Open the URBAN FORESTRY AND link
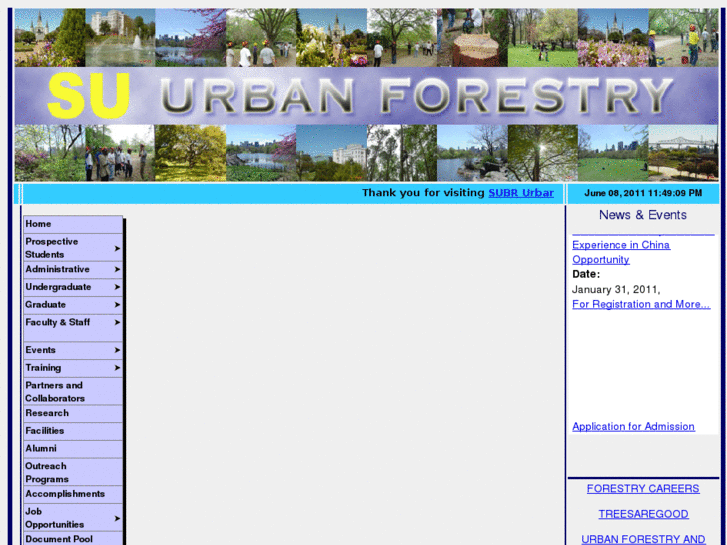The height and width of the screenshot is (545, 727). coord(643,539)
